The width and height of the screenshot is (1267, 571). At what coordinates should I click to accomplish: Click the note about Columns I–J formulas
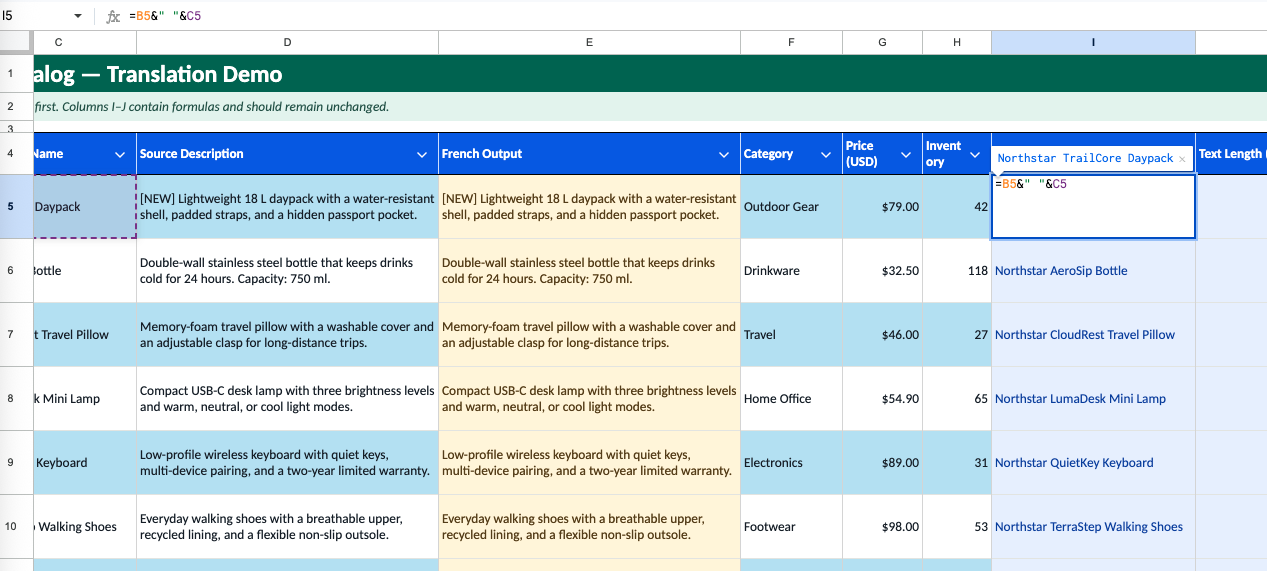(x=650, y=107)
